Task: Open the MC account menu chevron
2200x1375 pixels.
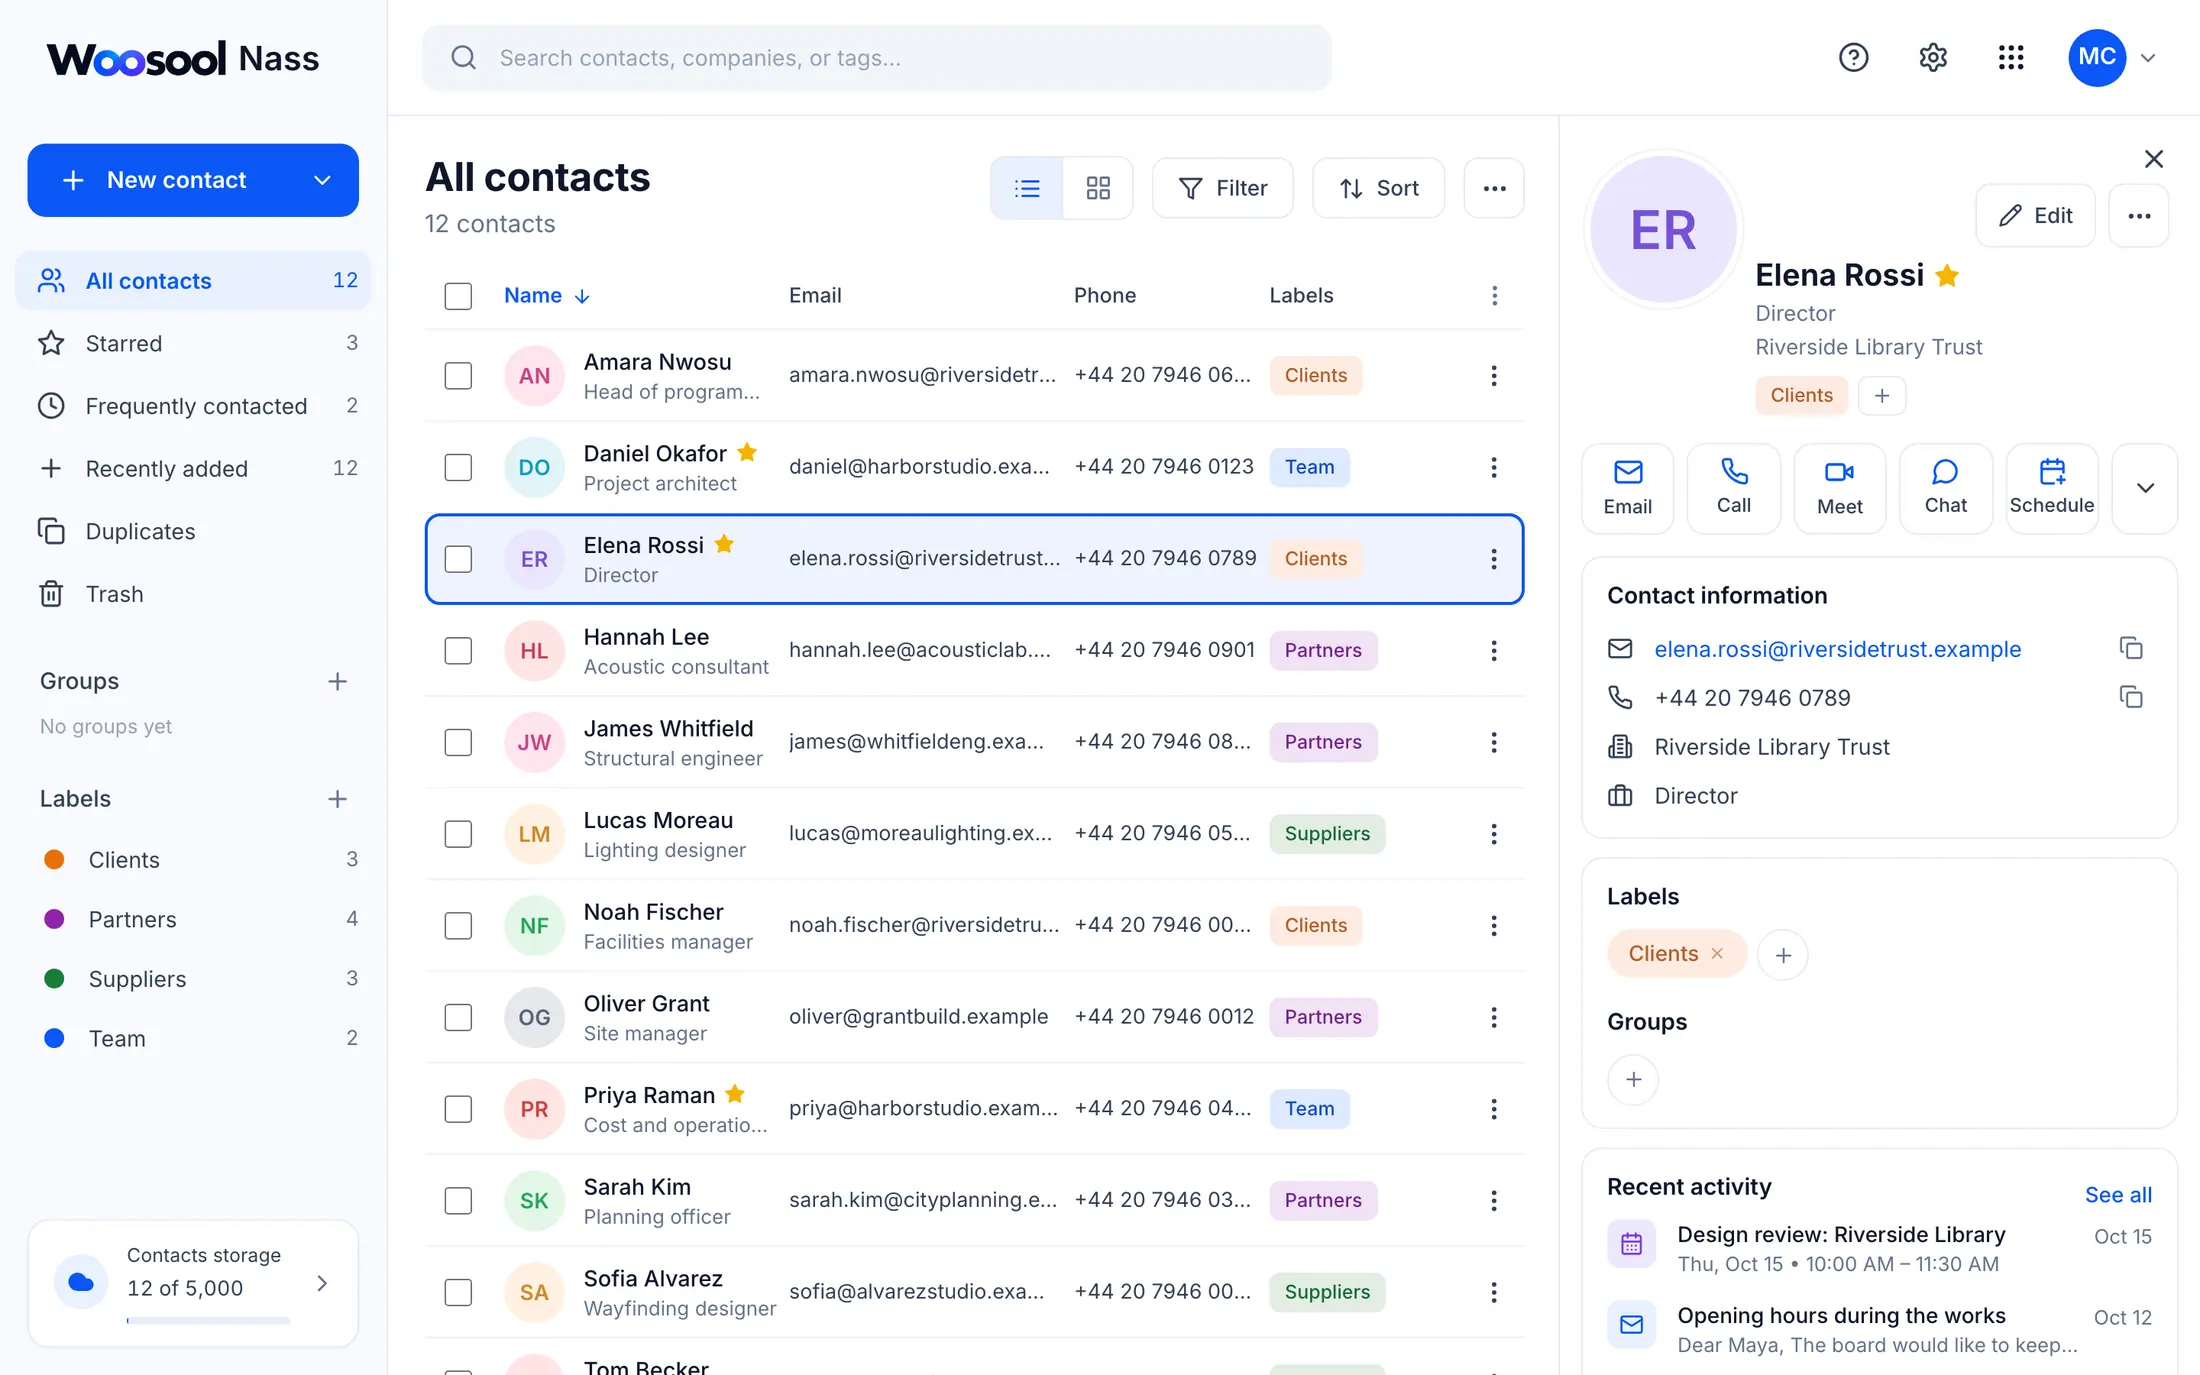Action: (2147, 58)
